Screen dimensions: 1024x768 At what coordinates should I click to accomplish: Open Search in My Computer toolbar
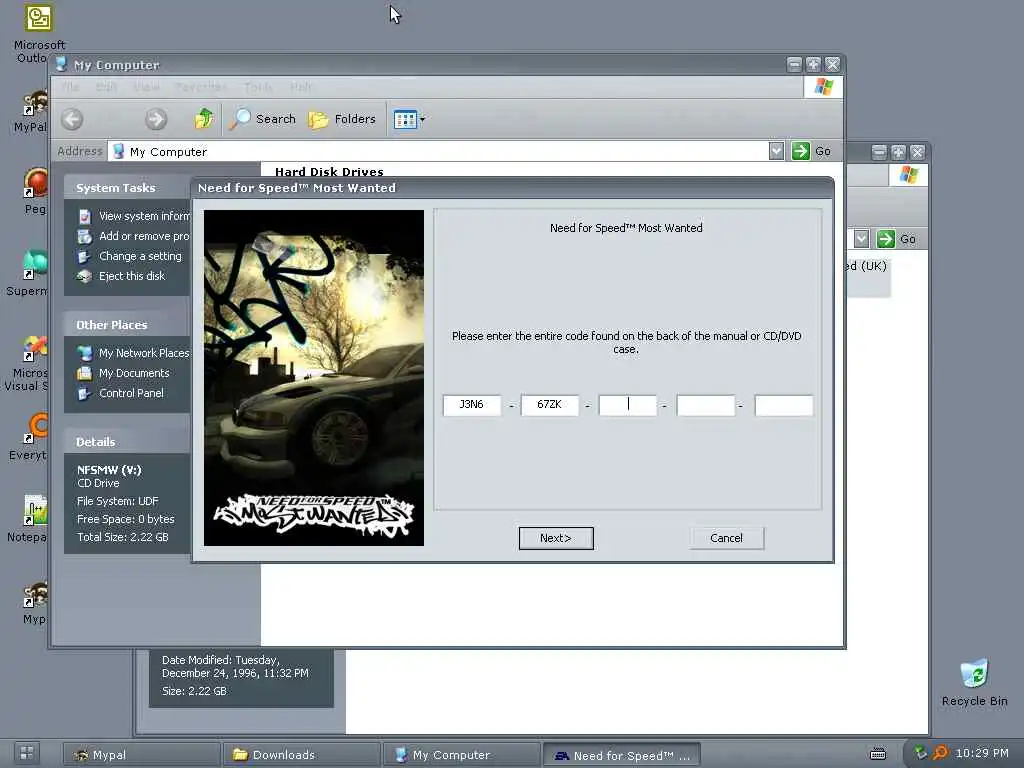(x=262, y=119)
